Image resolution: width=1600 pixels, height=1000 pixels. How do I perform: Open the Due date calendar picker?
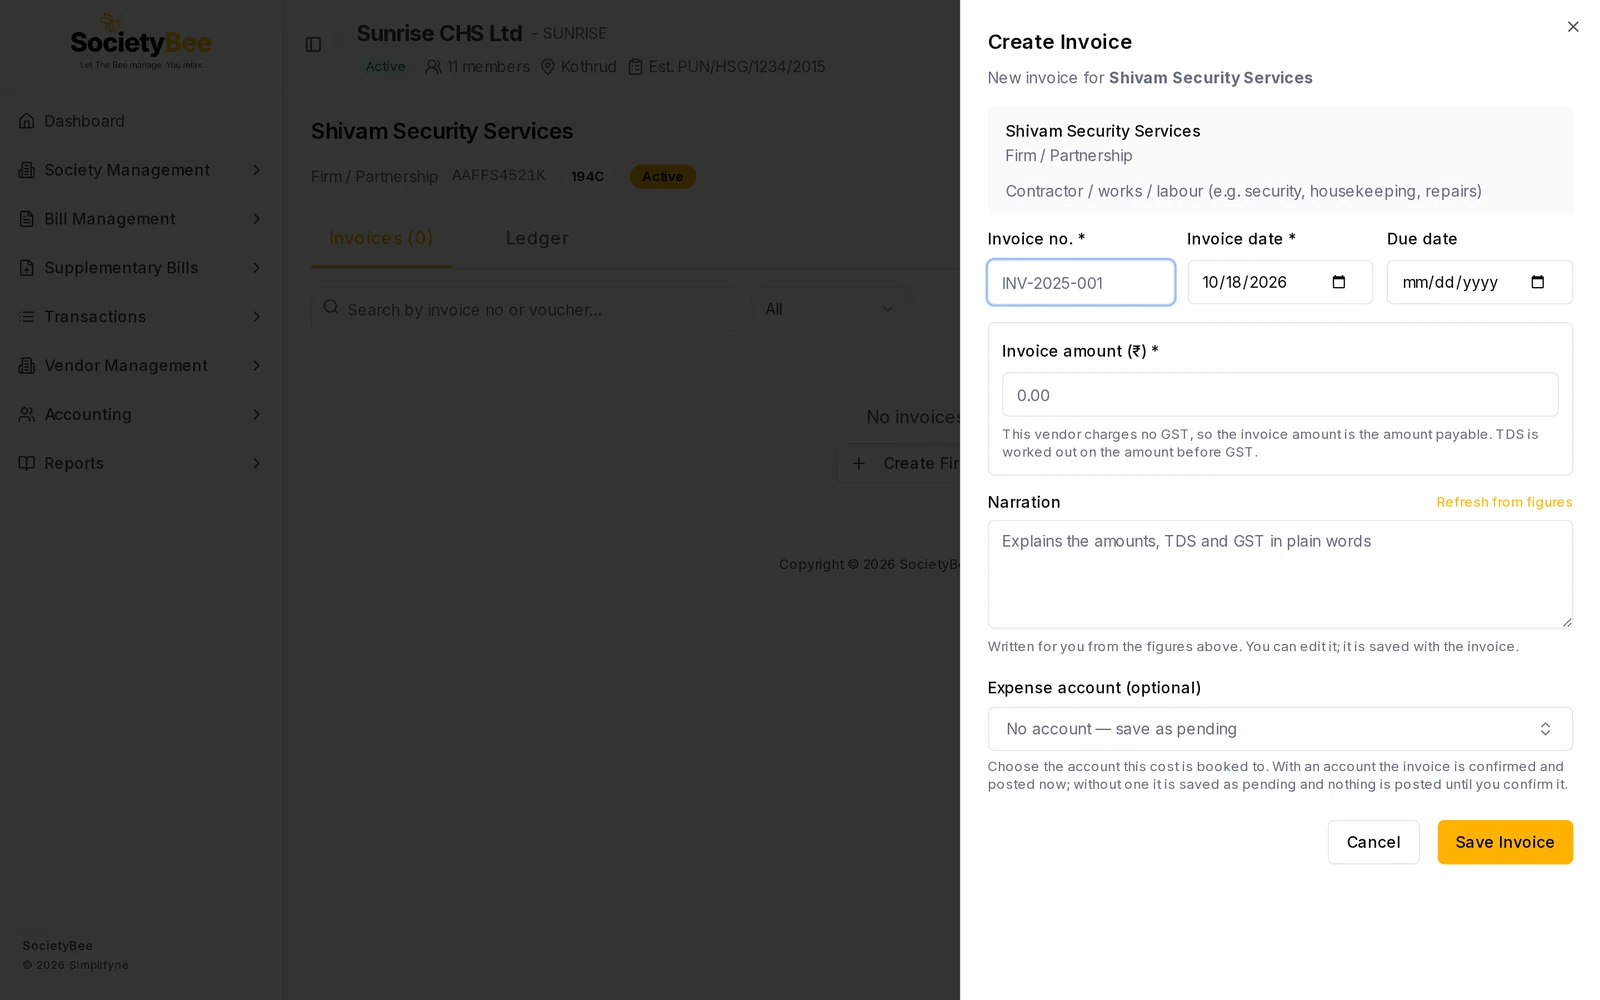coord(1538,282)
